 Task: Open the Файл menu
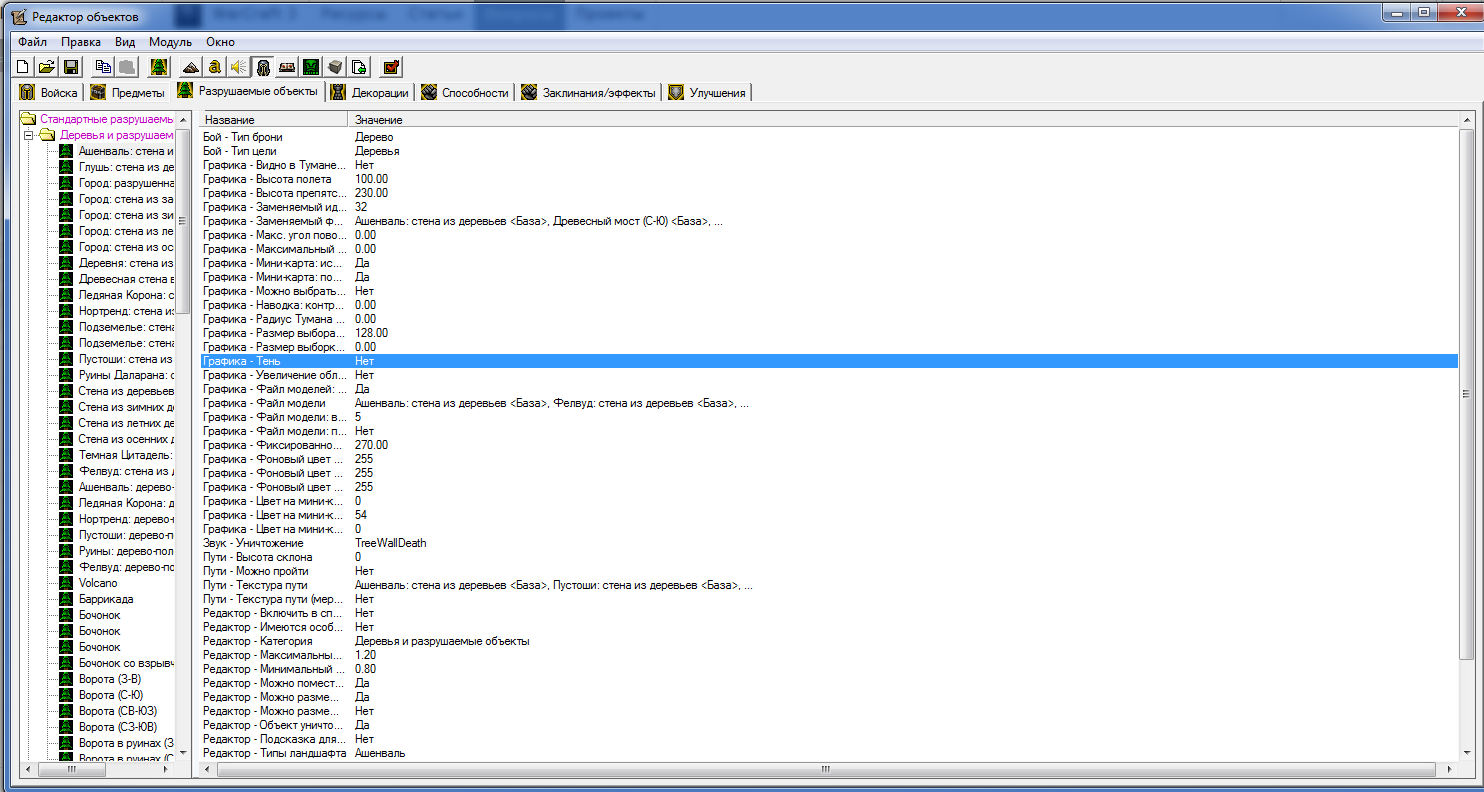32,42
